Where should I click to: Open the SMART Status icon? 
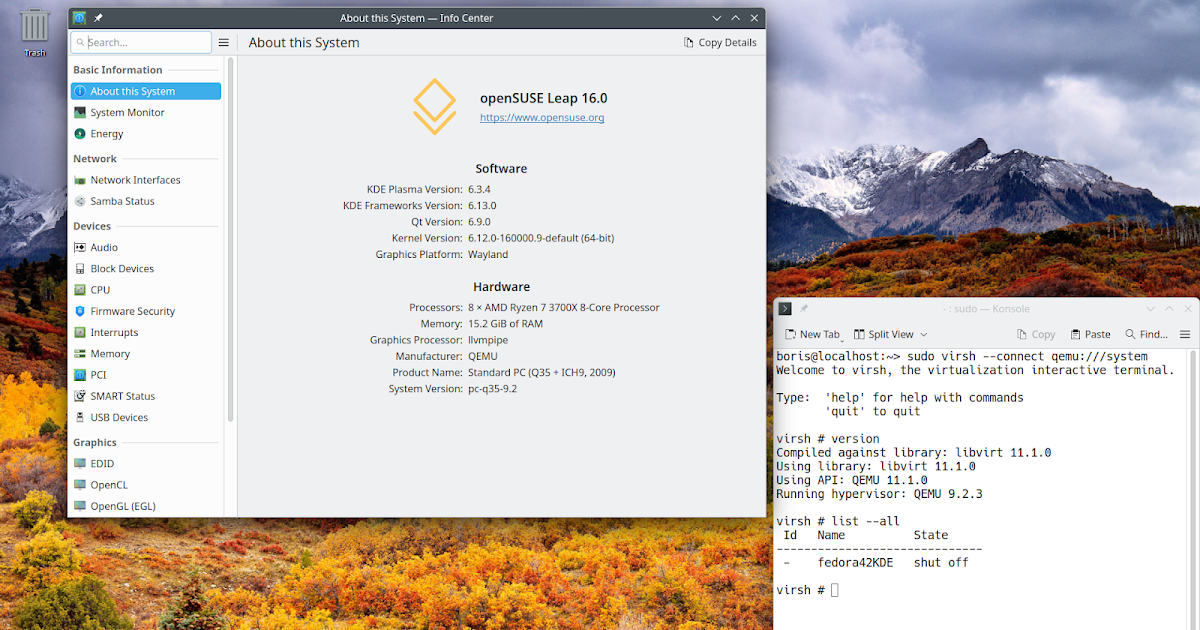tap(81, 396)
